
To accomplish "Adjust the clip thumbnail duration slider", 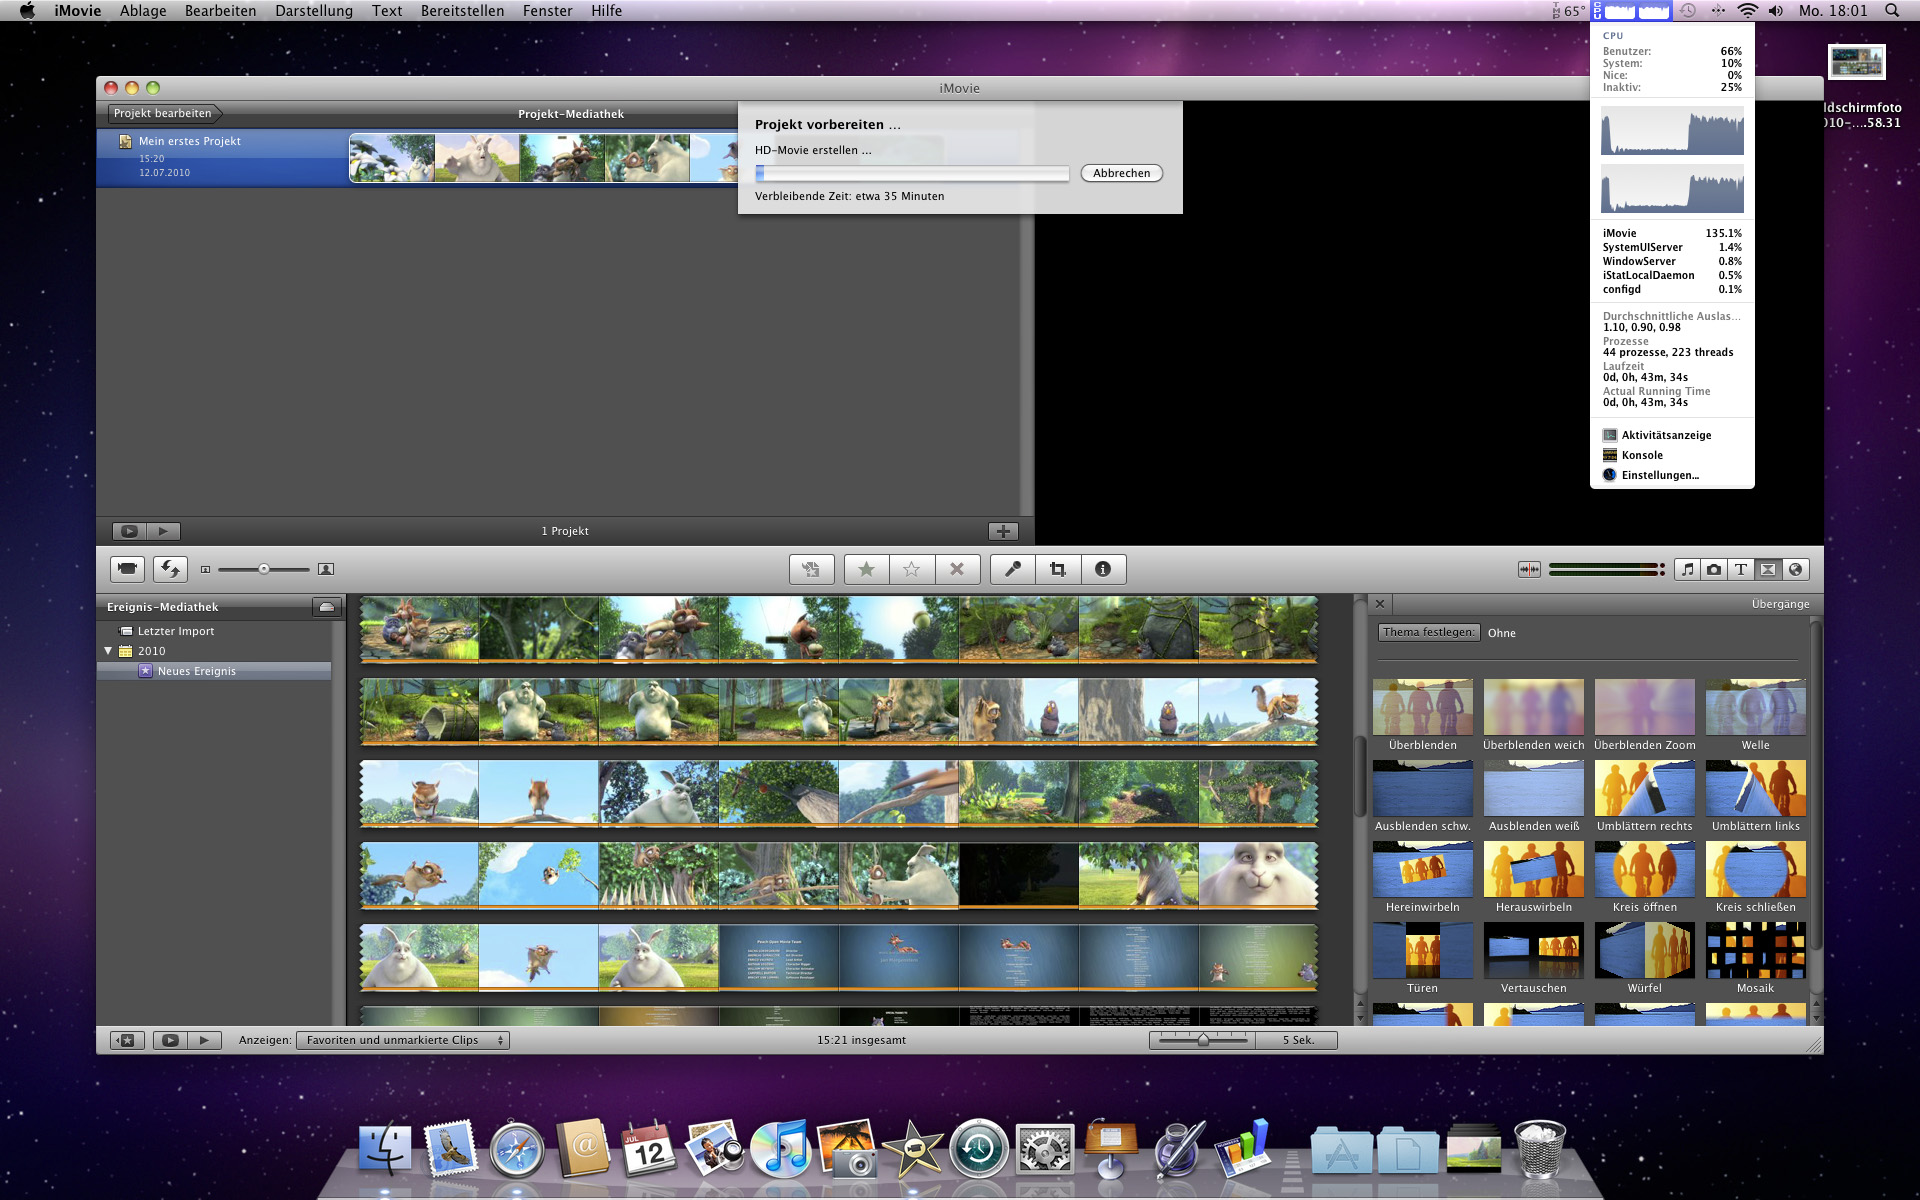I will [x=1203, y=1040].
